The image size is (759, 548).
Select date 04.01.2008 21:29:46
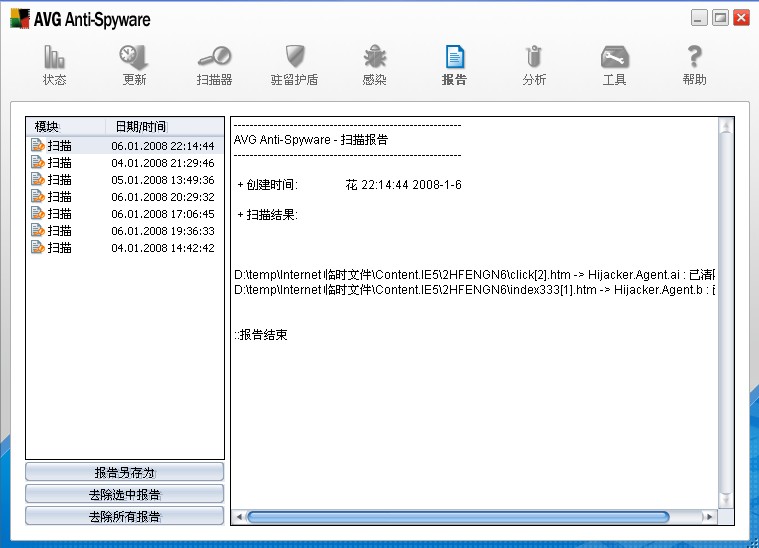point(163,163)
